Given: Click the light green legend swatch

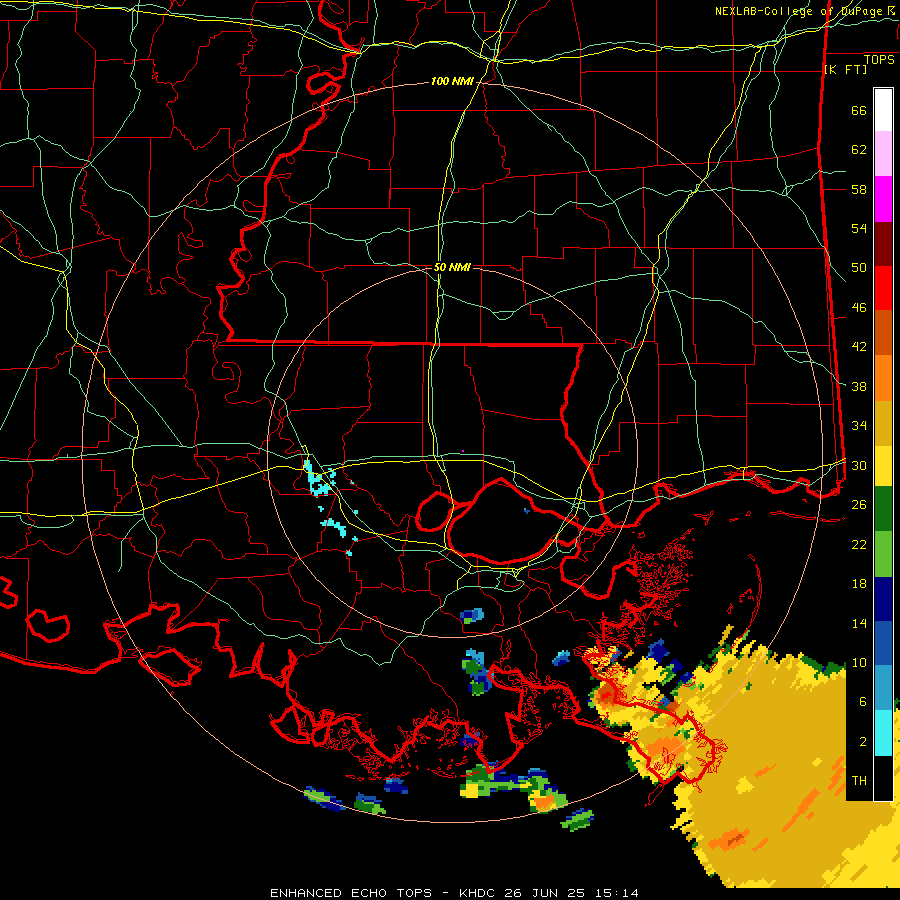Looking at the screenshot, I should [883, 554].
